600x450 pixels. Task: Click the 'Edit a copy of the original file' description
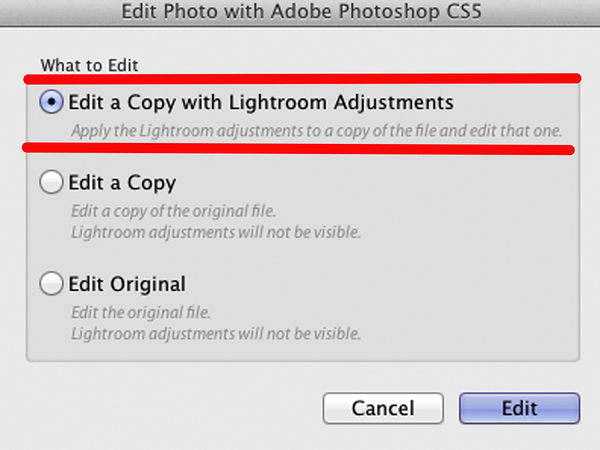(173, 211)
